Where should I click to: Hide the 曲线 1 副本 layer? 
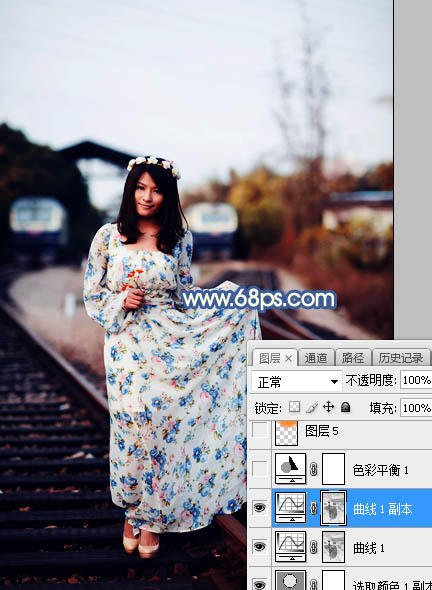coord(260,508)
